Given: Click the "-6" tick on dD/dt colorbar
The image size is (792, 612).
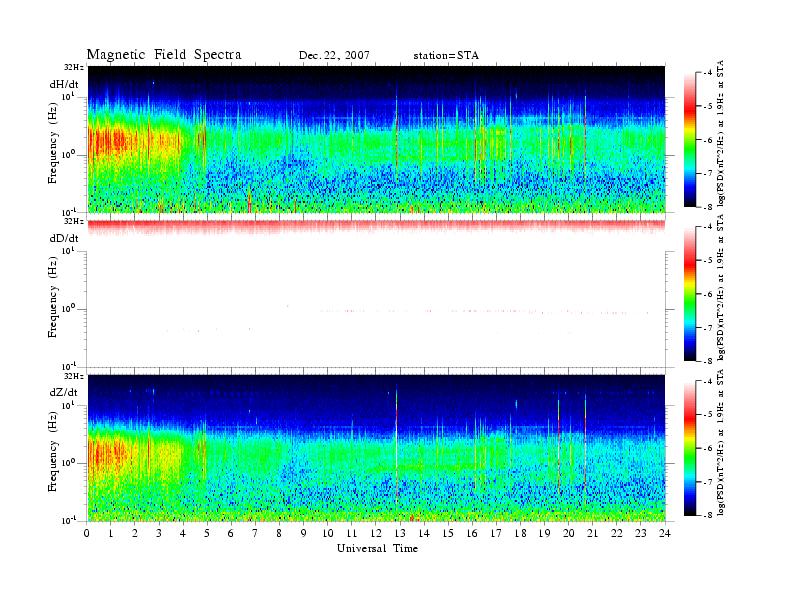Looking at the screenshot, I should pyautogui.click(x=708, y=294).
